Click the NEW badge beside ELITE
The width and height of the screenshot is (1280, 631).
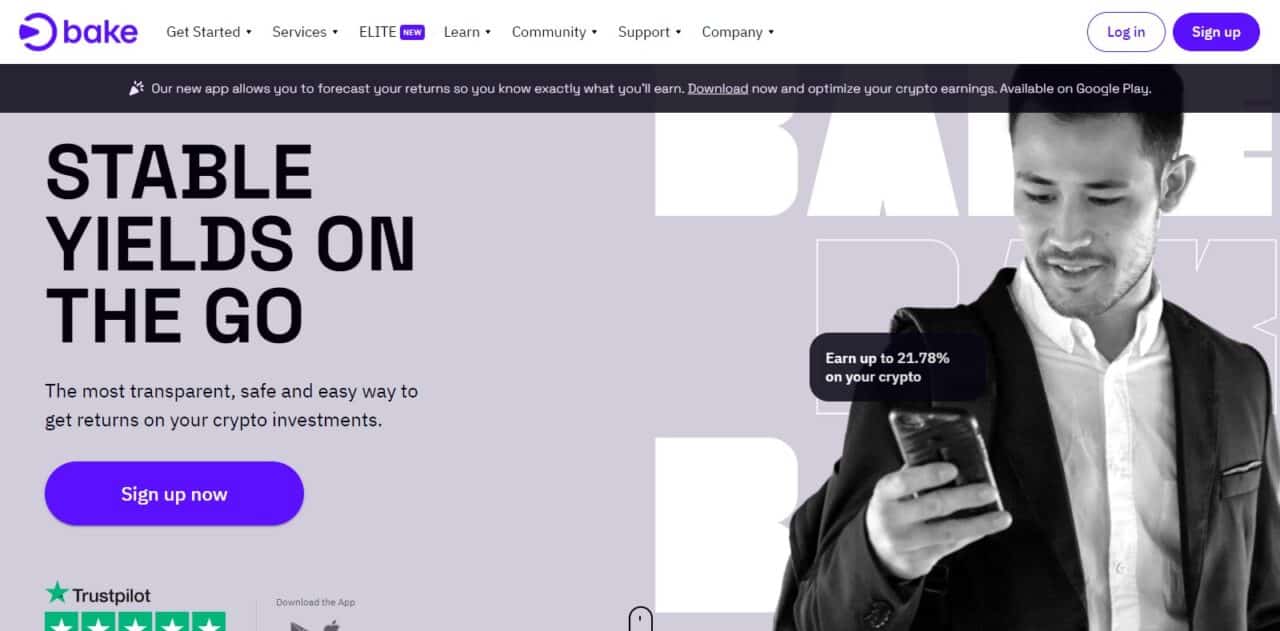pos(412,32)
